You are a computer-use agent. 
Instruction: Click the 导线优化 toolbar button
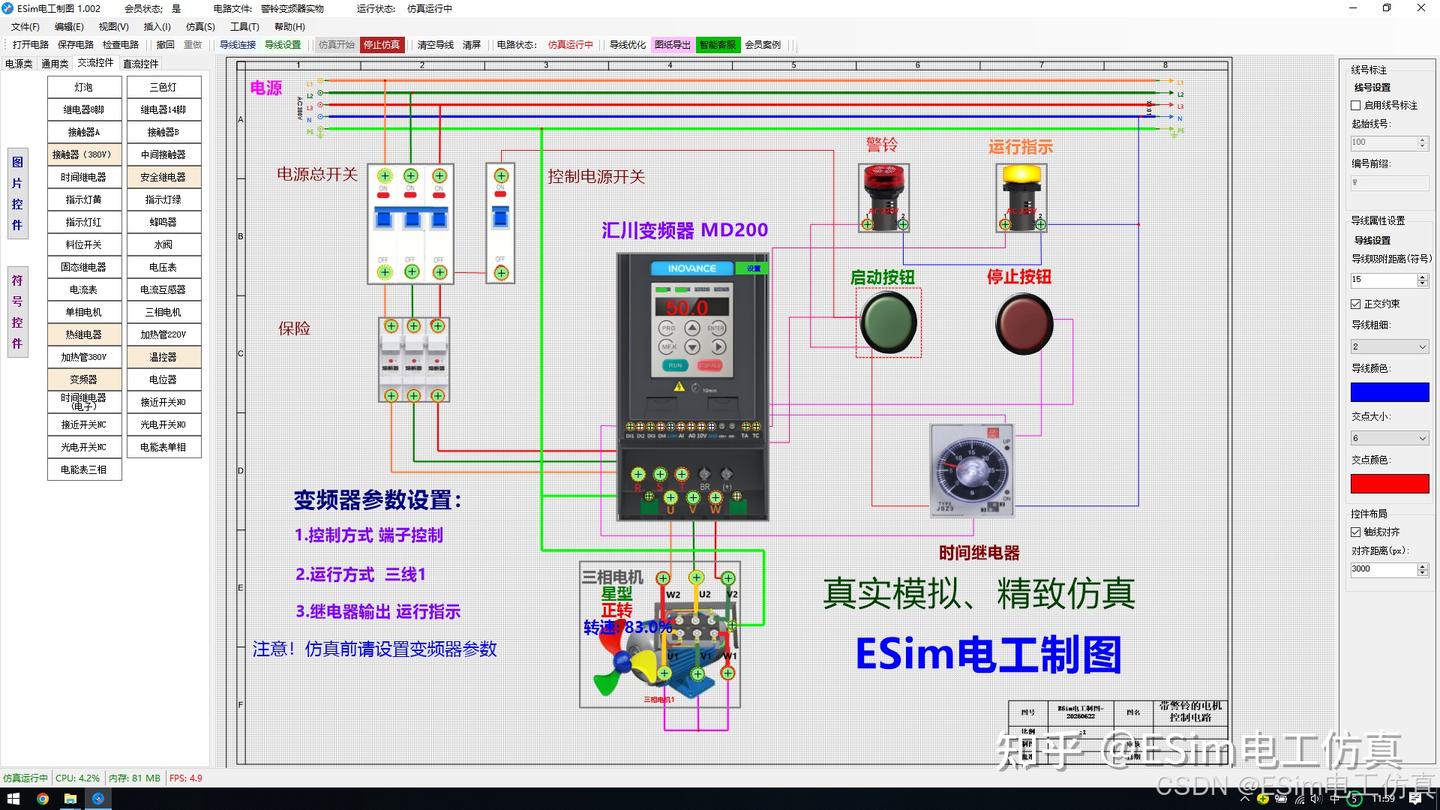coord(627,45)
